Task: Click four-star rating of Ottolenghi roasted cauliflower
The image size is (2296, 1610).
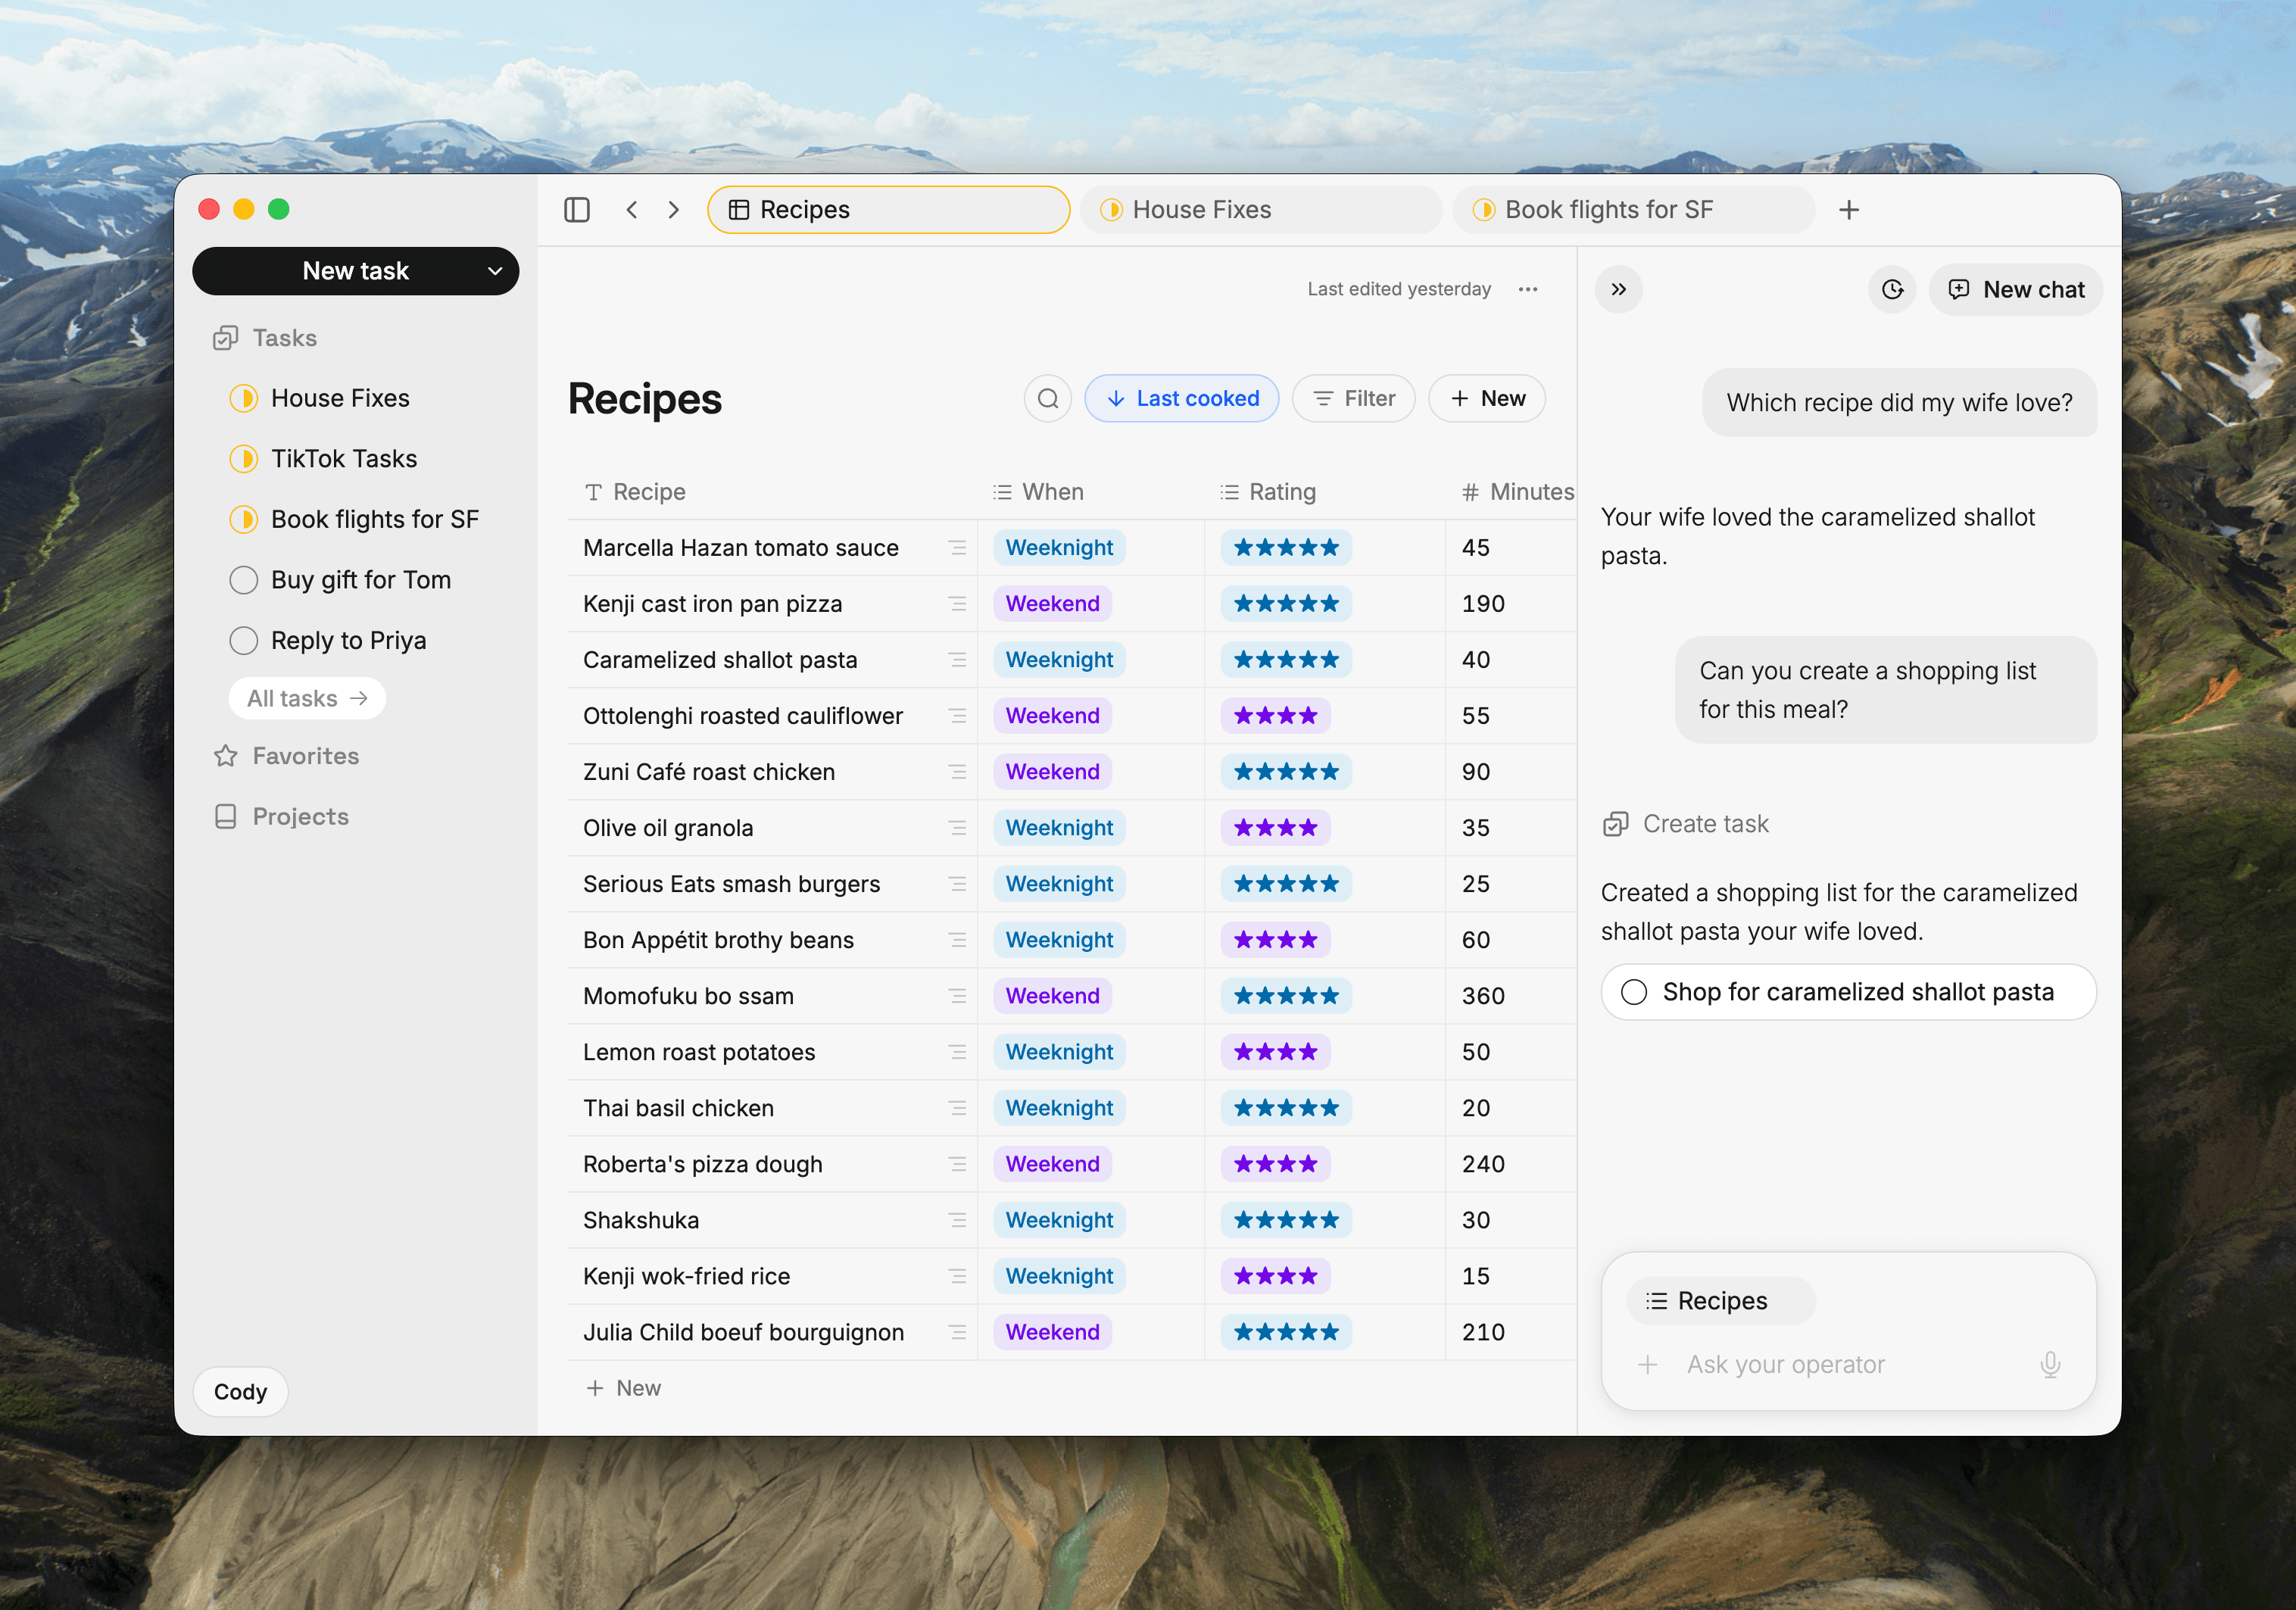Action: [1275, 716]
